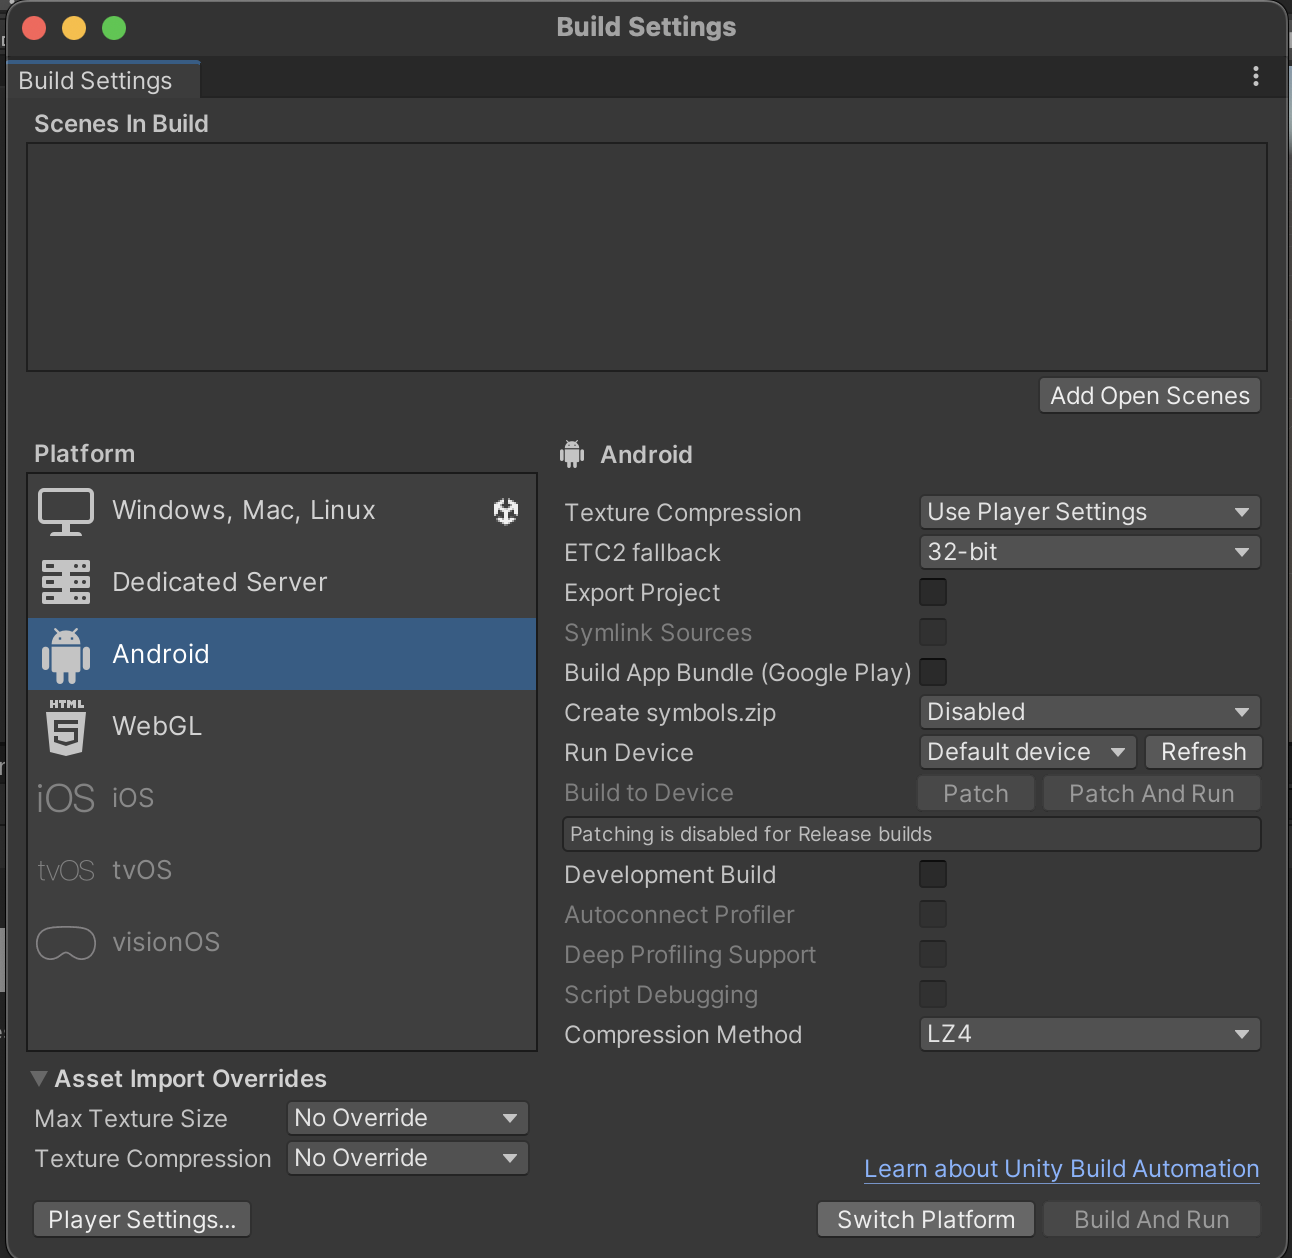Click the Switch Platform button
The image size is (1292, 1258).
coord(926,1220)
